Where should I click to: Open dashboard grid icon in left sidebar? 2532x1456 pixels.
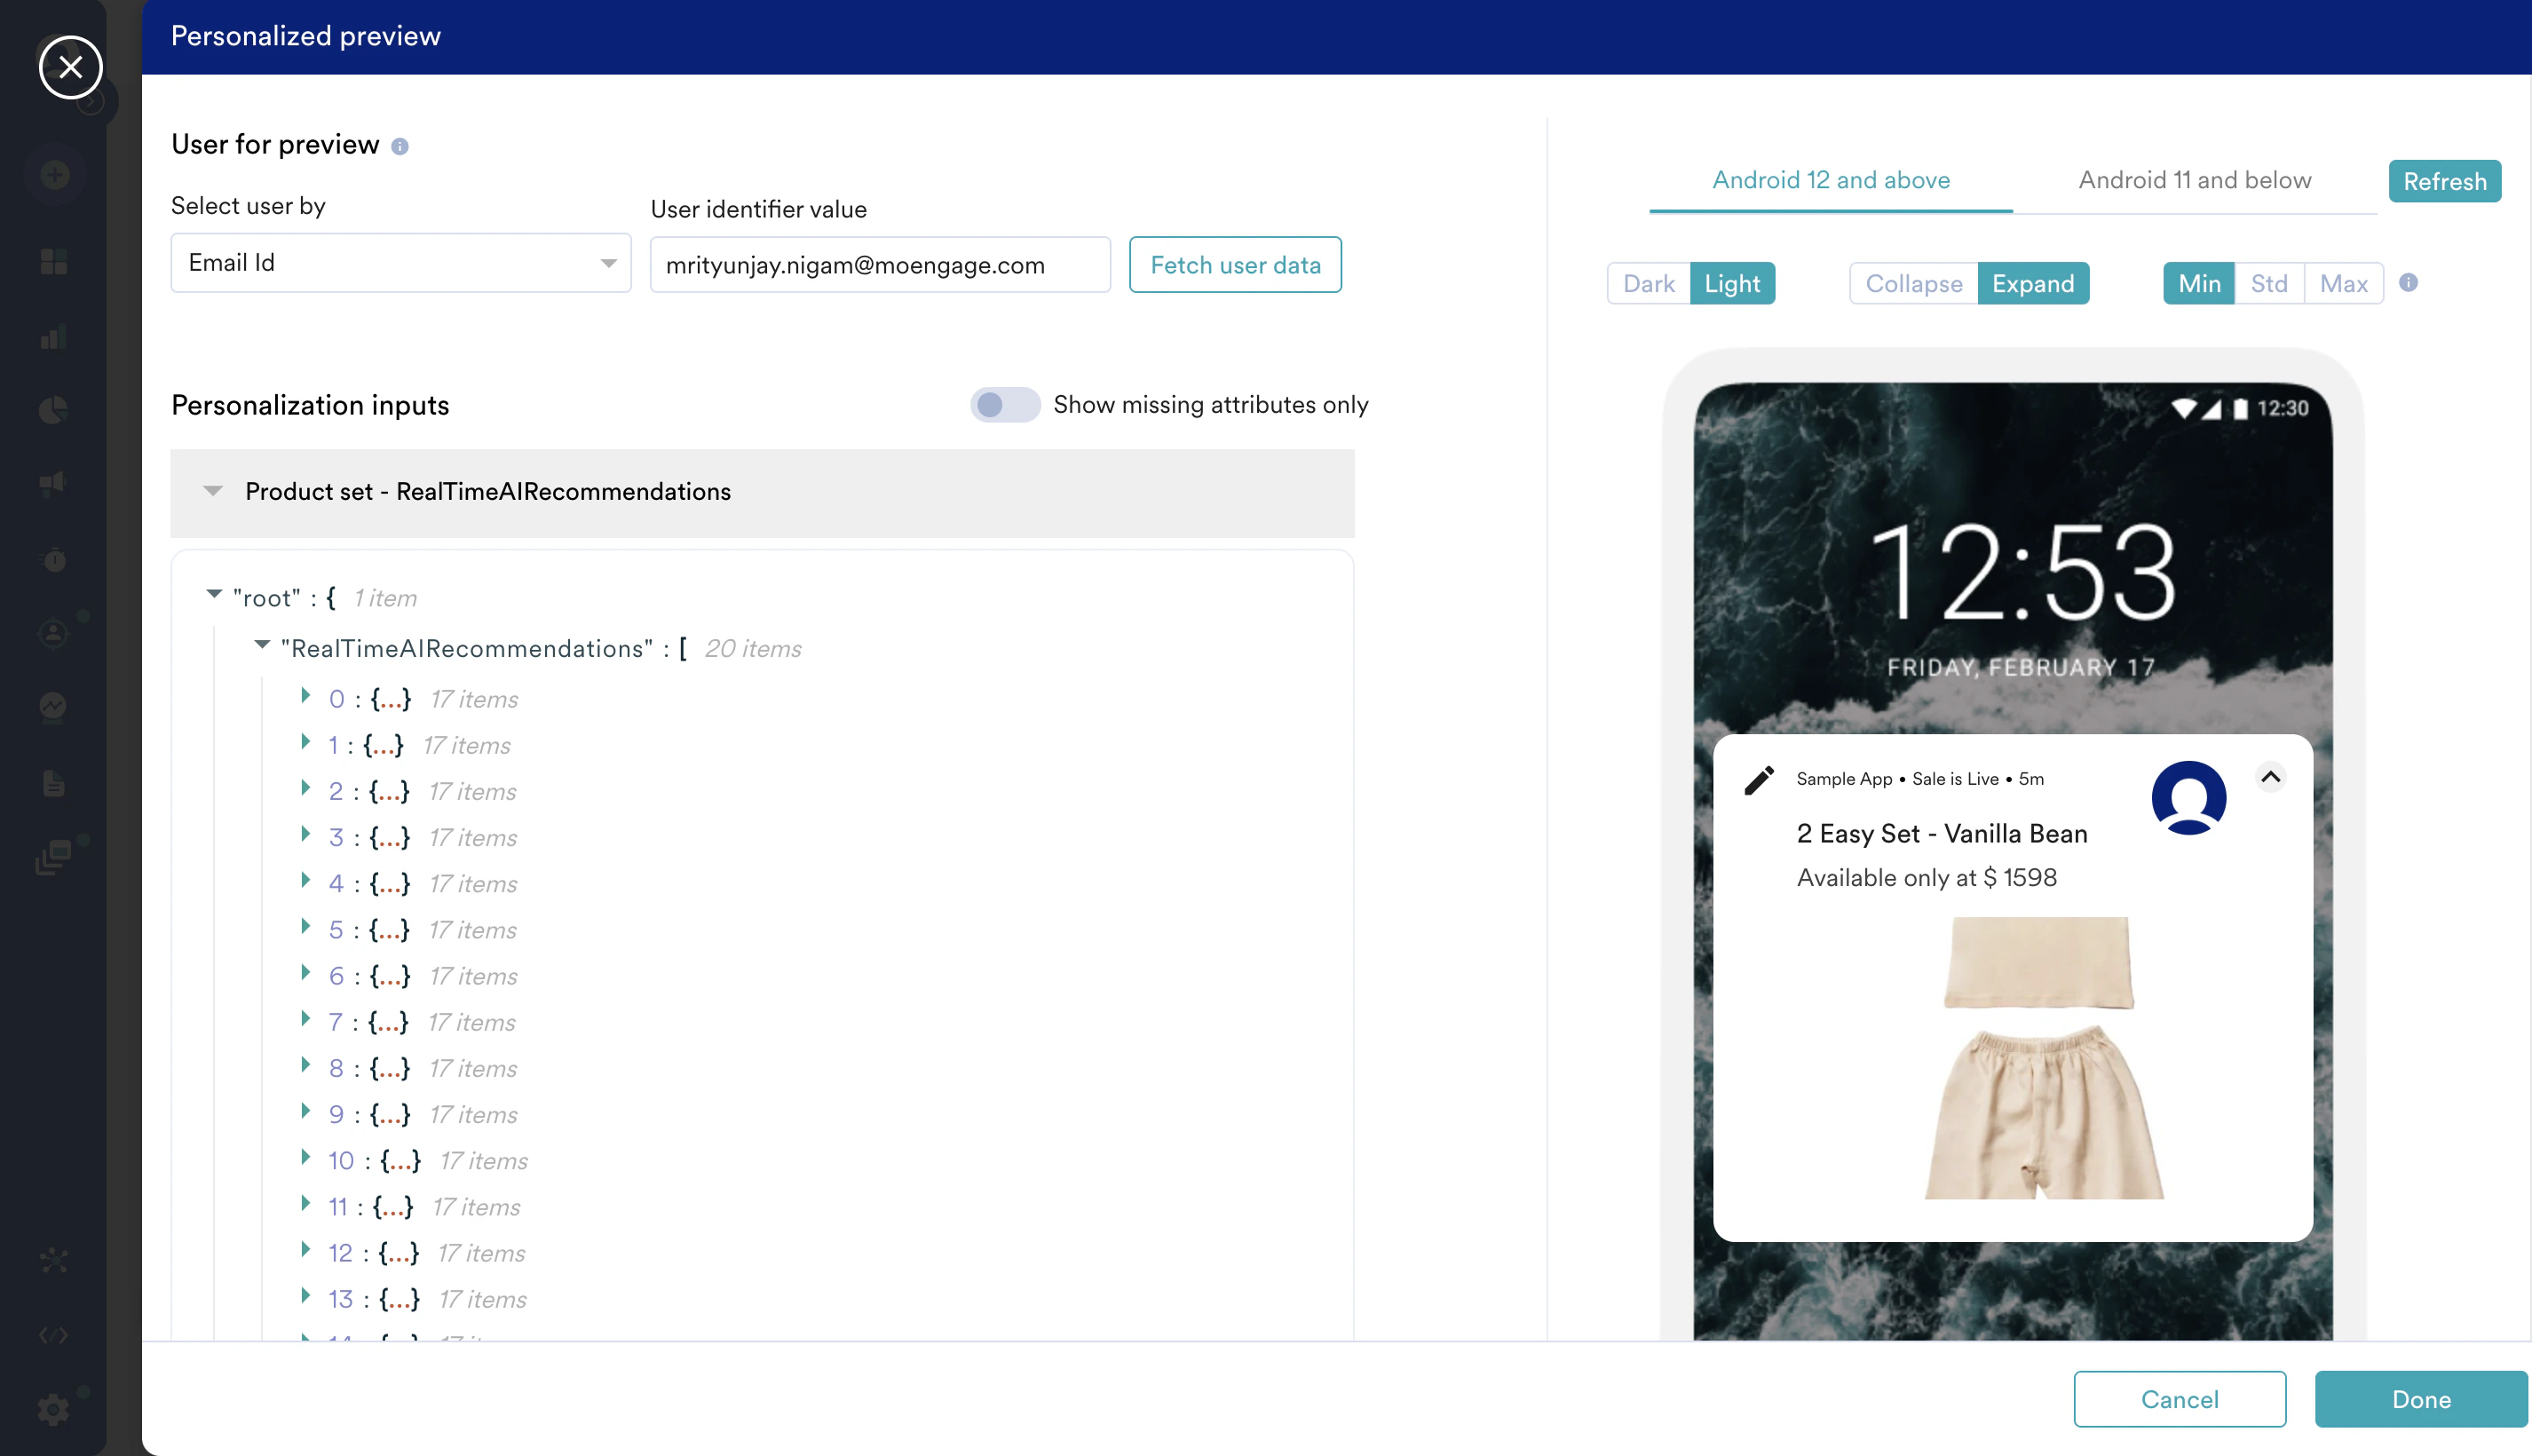pos(54,262)
